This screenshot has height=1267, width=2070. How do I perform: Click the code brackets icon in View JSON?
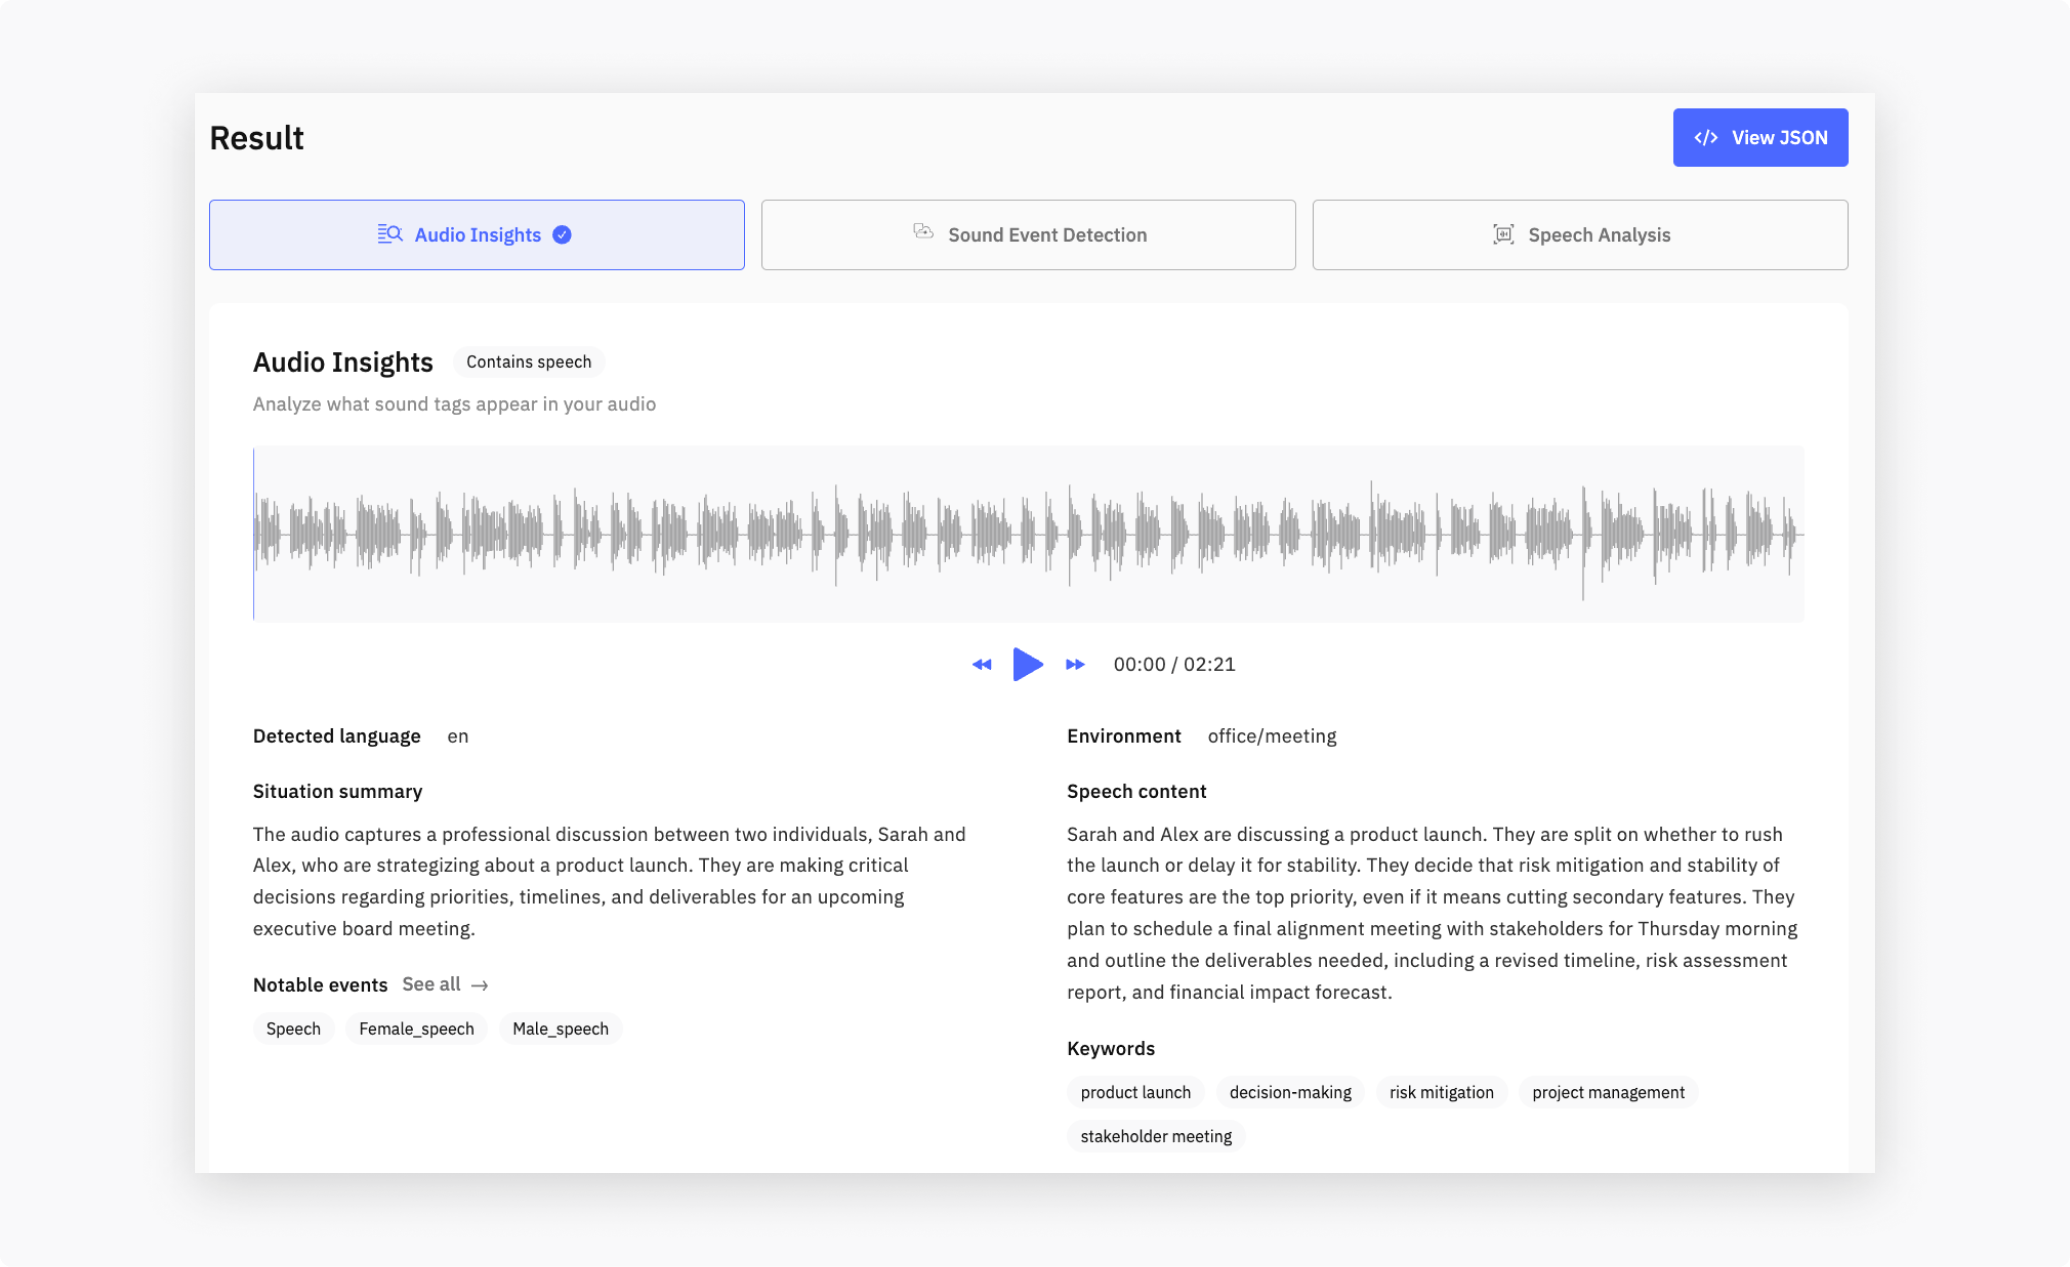(1706, 138)
